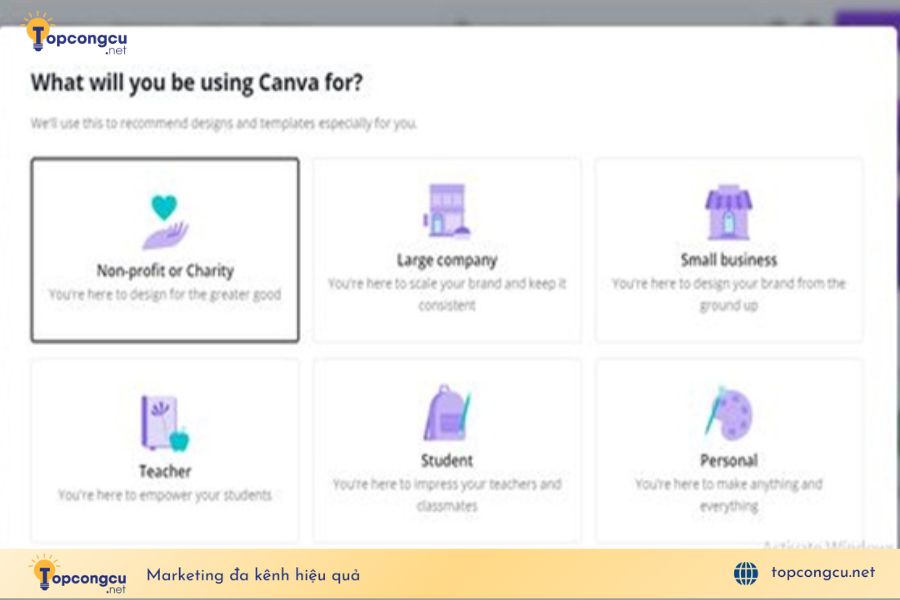Choose the Student option label
Screen dimensions: 900x600
click(x=447, y=460)
